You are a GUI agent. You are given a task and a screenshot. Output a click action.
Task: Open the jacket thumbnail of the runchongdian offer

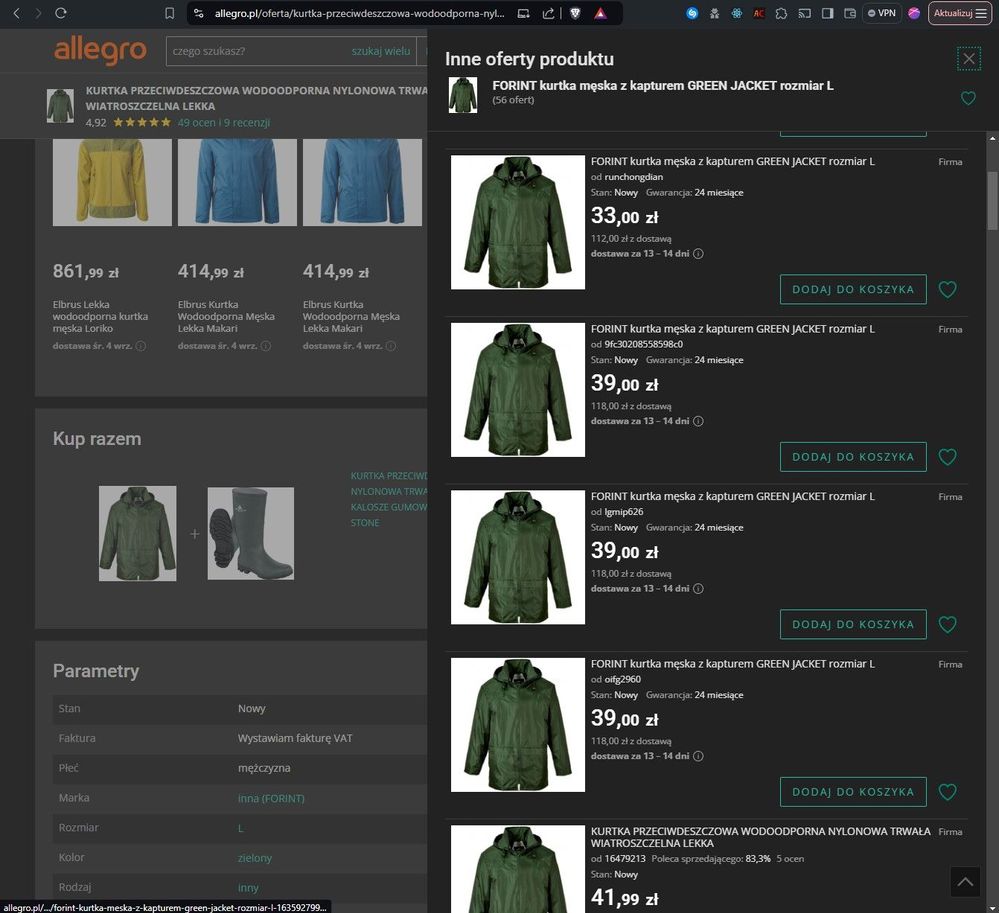[518, 222]
